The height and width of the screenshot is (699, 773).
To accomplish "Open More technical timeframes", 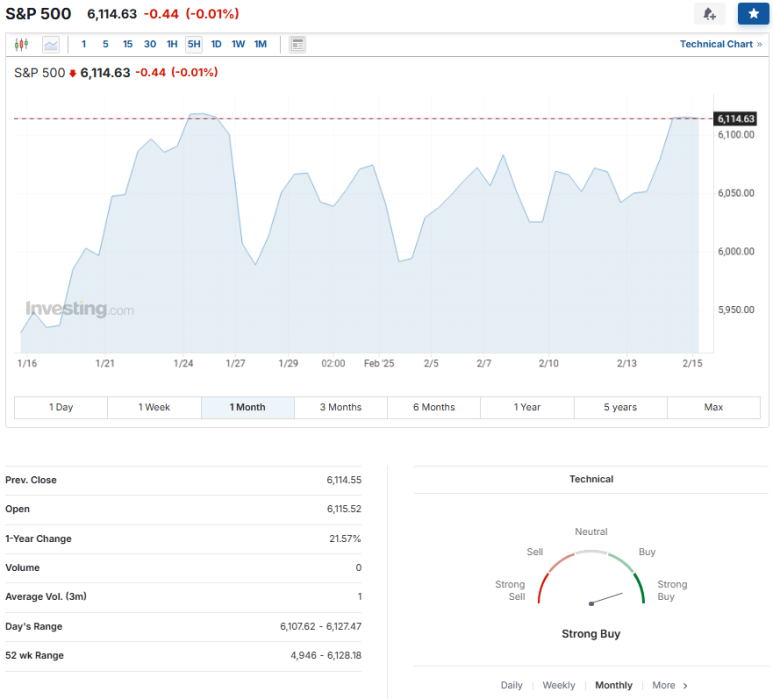I will coord(669,685).
